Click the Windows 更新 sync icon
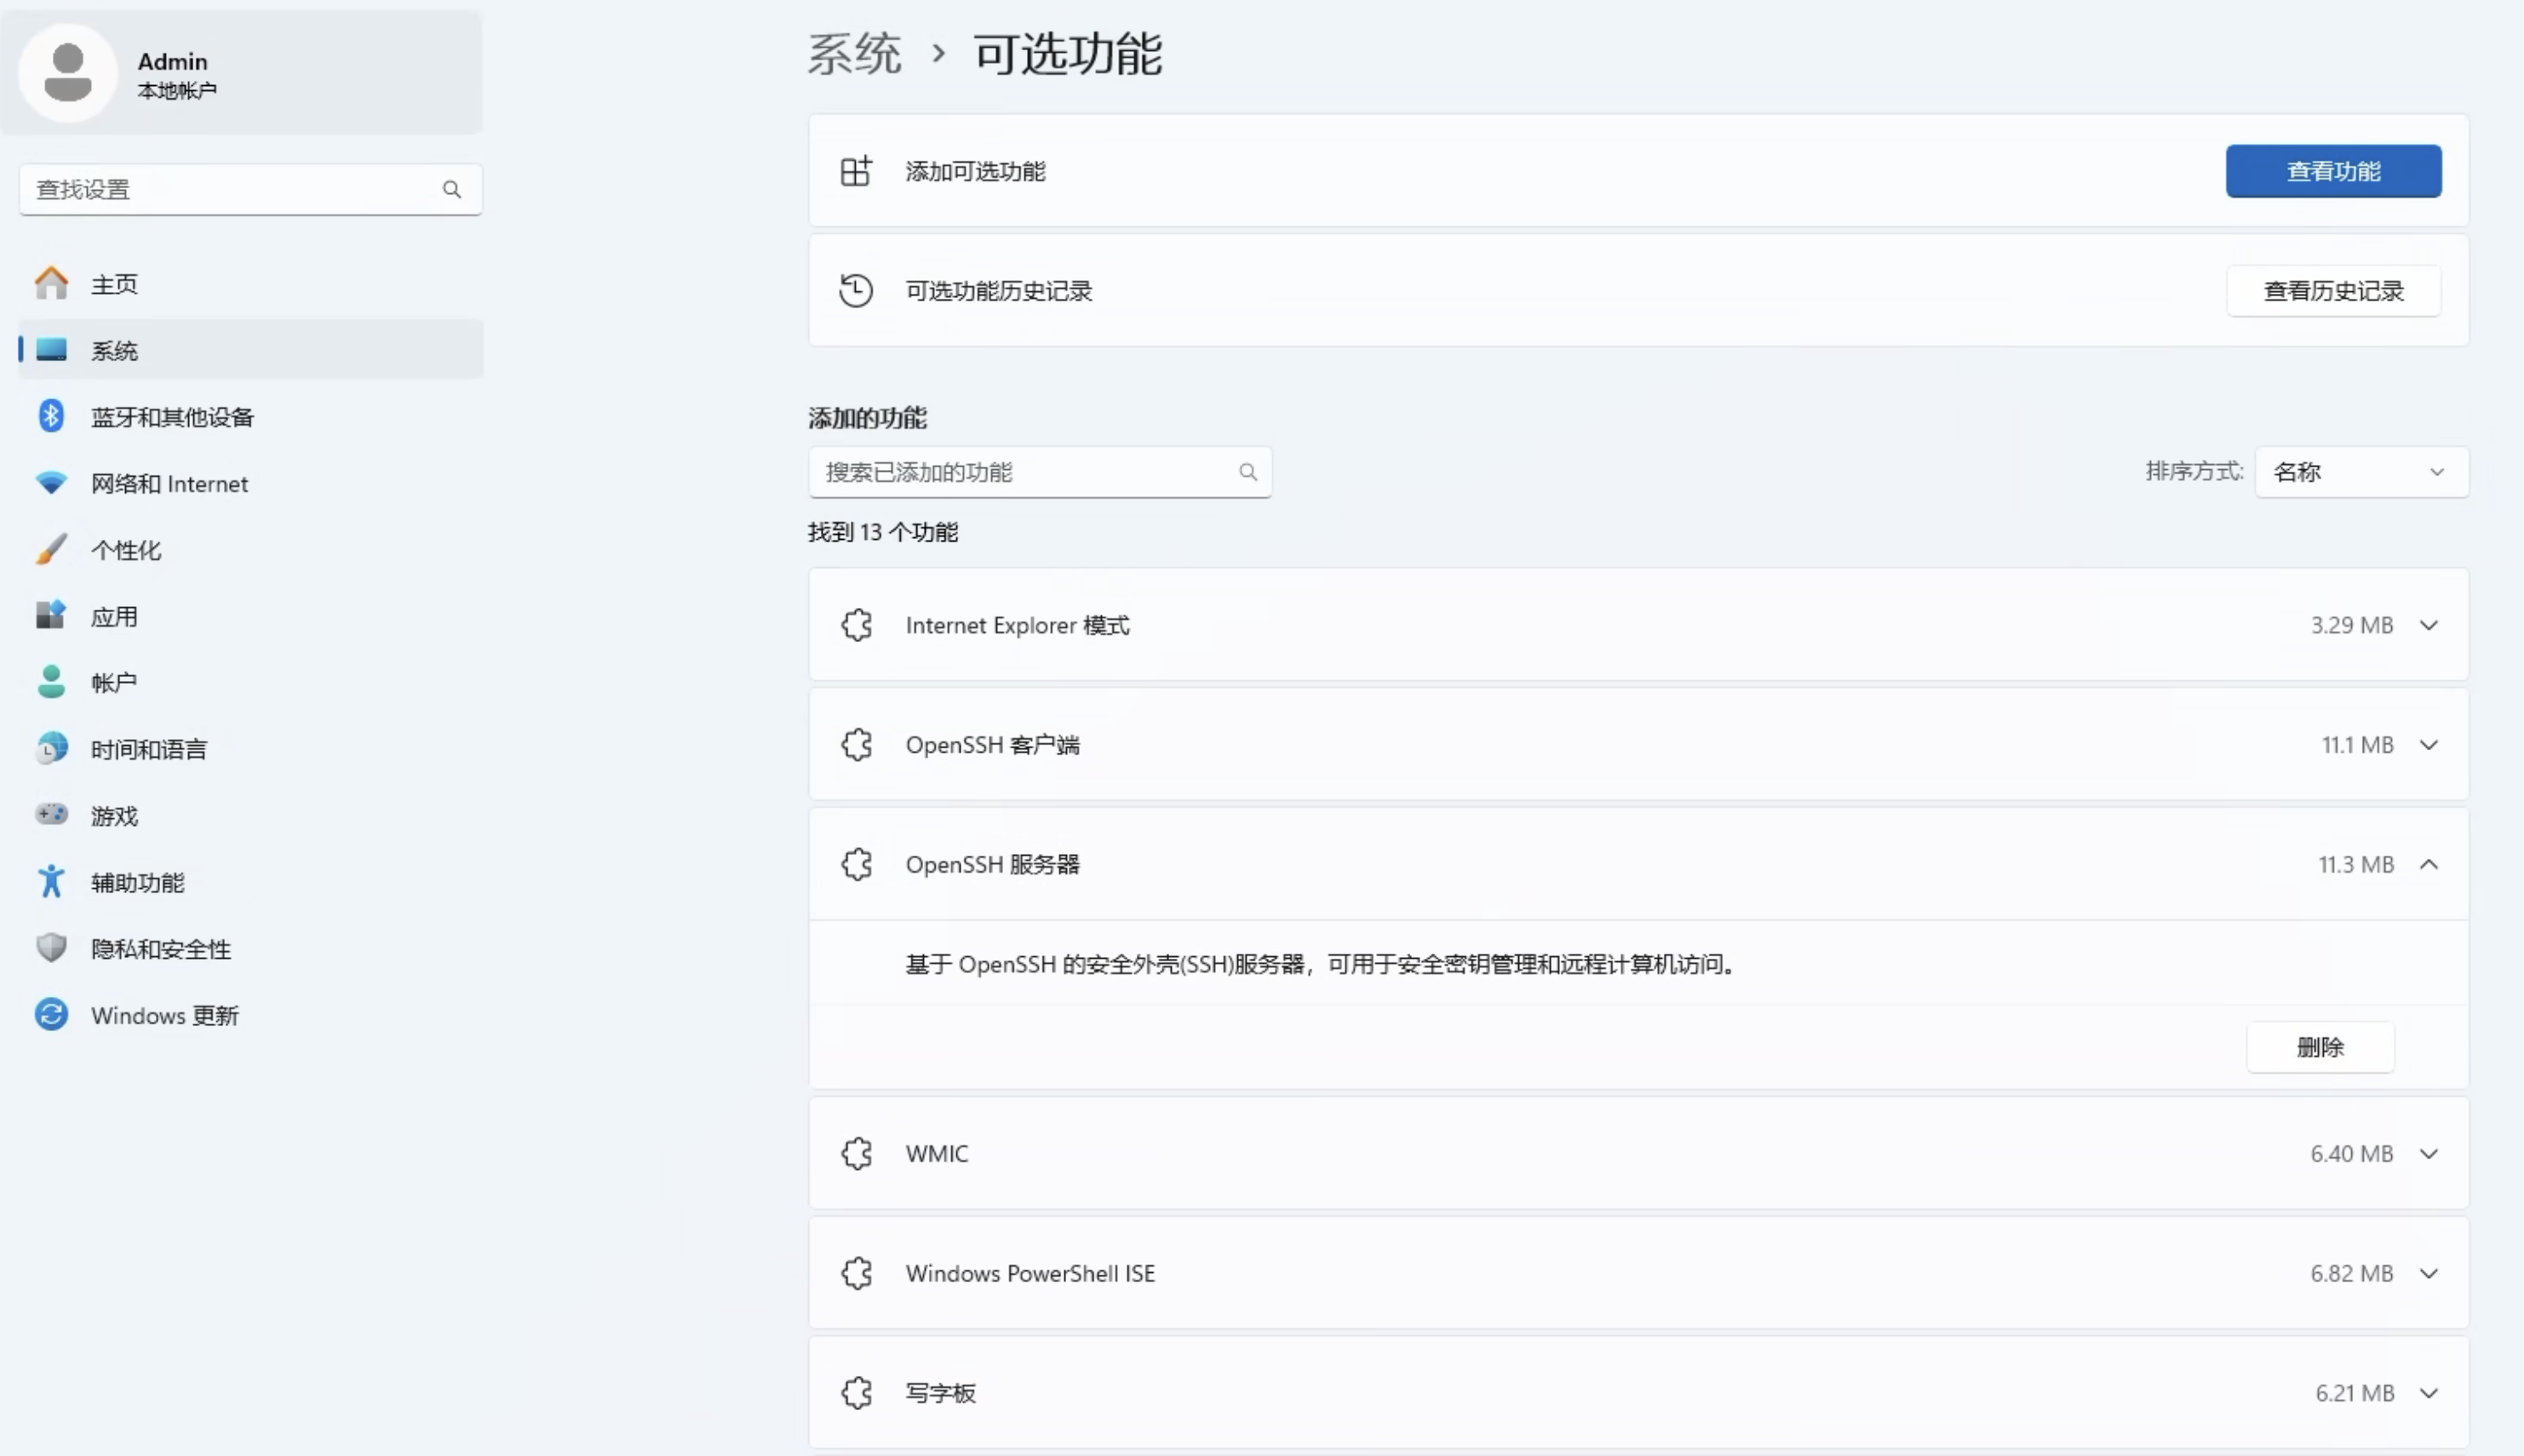 [x=51, y=1014]
